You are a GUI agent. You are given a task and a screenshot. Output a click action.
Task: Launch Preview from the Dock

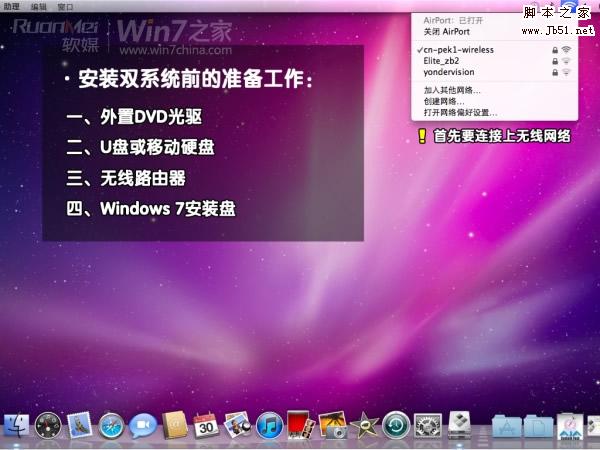pos(237,425)
